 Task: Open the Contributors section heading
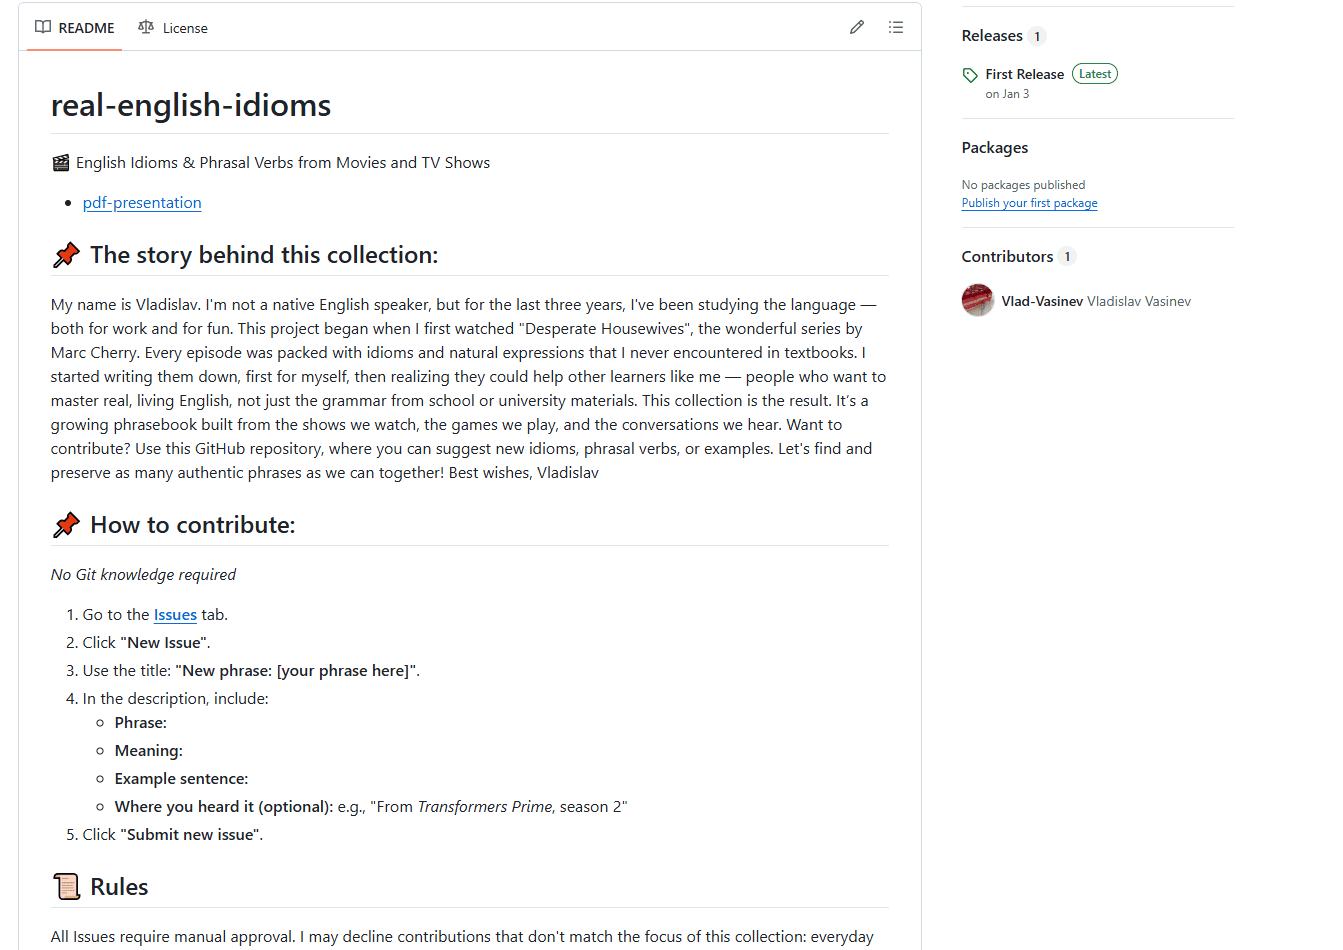[x=1007, y=257]
